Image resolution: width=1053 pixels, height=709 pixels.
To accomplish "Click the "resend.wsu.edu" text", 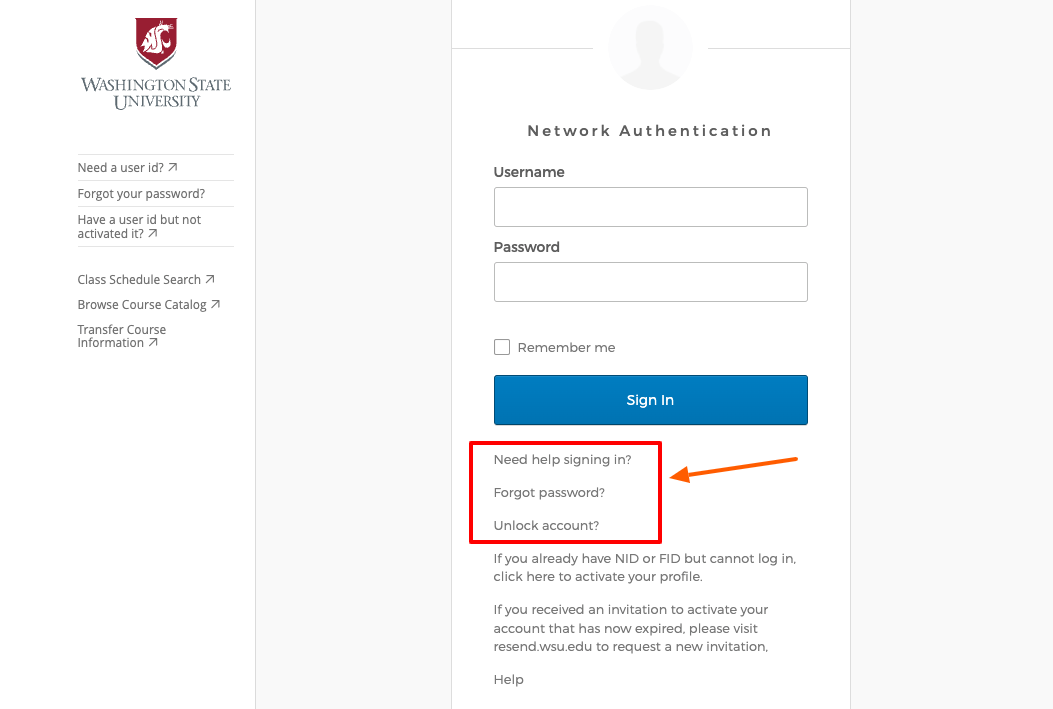I will 542,646.
